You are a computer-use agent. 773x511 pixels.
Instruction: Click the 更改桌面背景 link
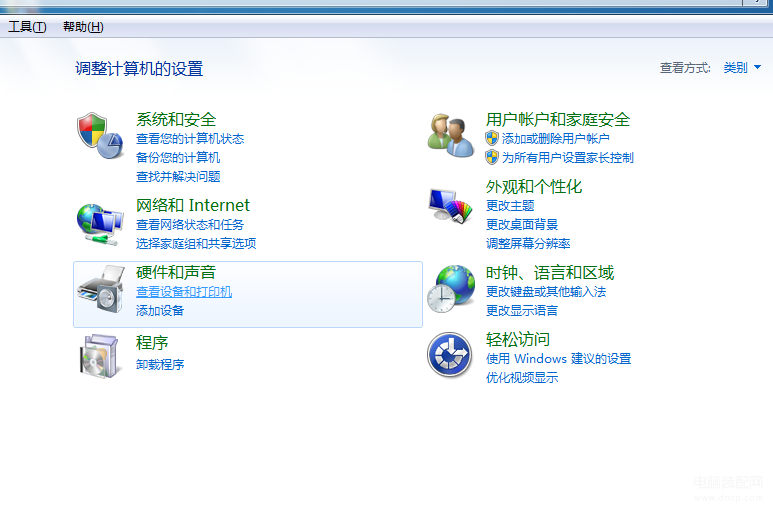pyautogui.click(x=522, y=225)
